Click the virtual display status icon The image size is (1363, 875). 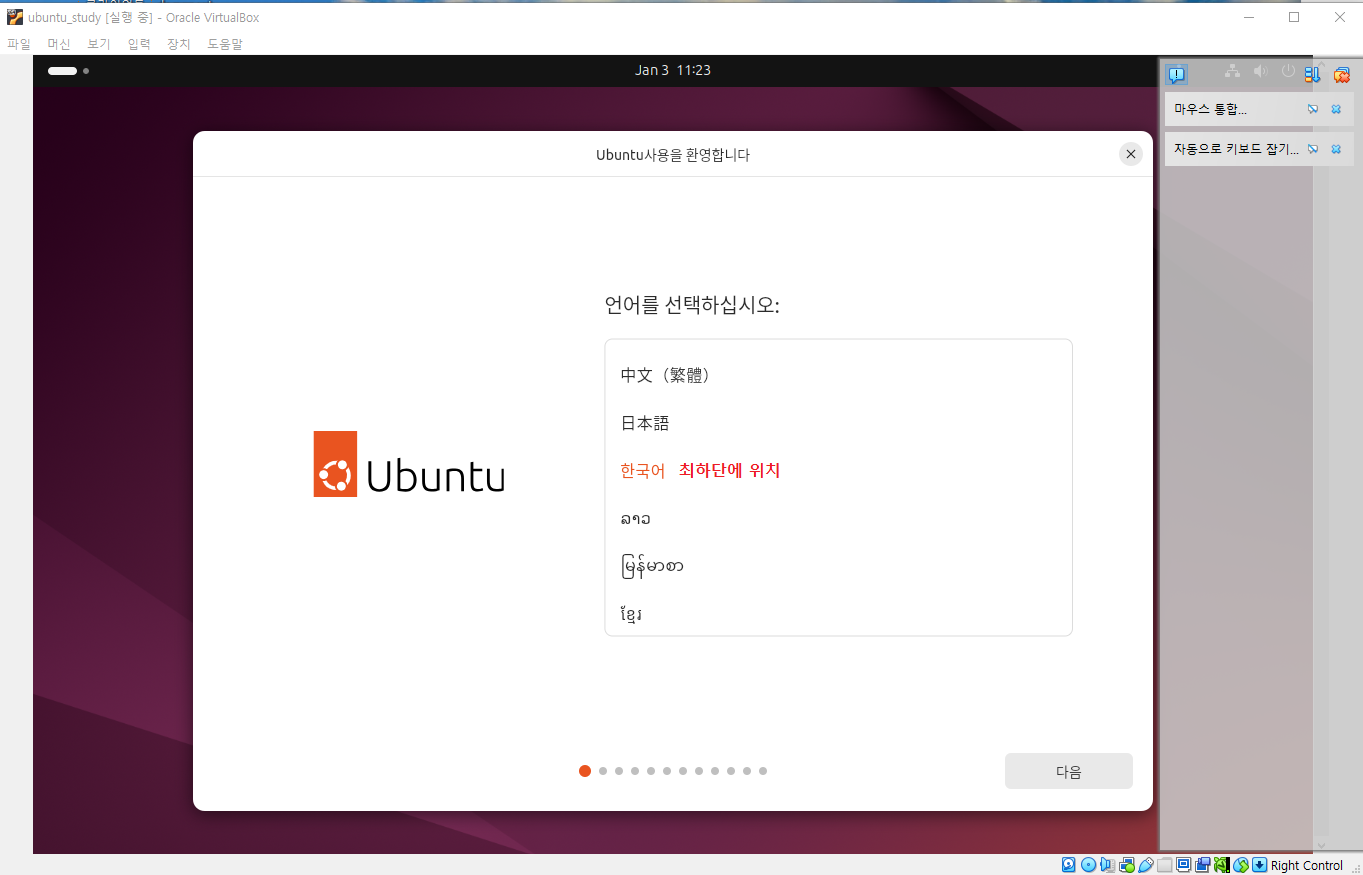[x=1183, y=865]
